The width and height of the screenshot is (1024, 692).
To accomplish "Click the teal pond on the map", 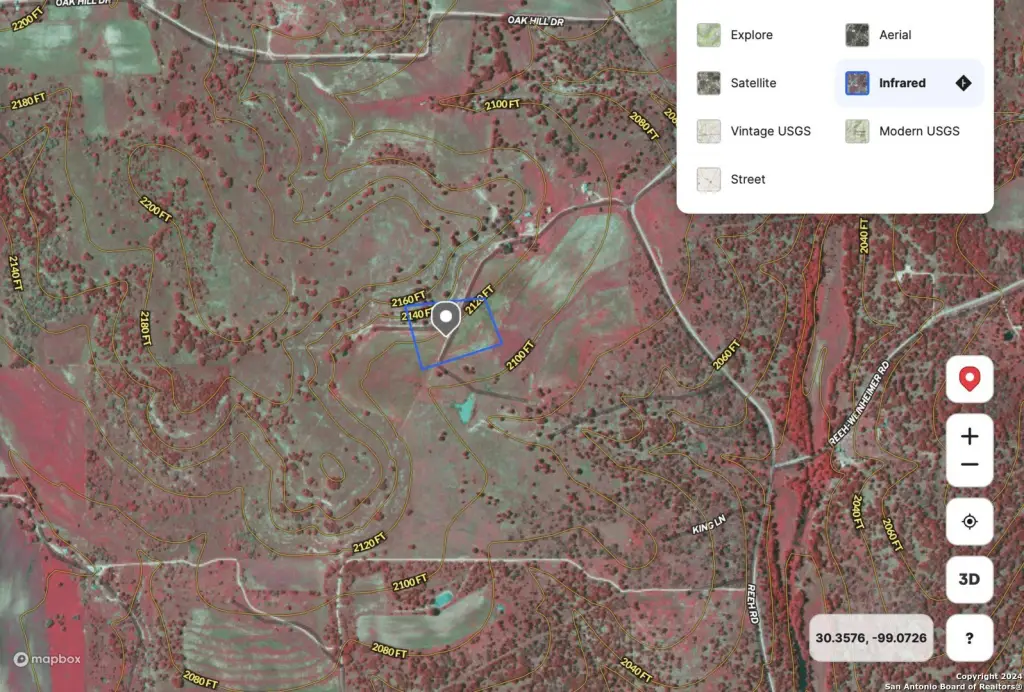I will click(464, 406).
